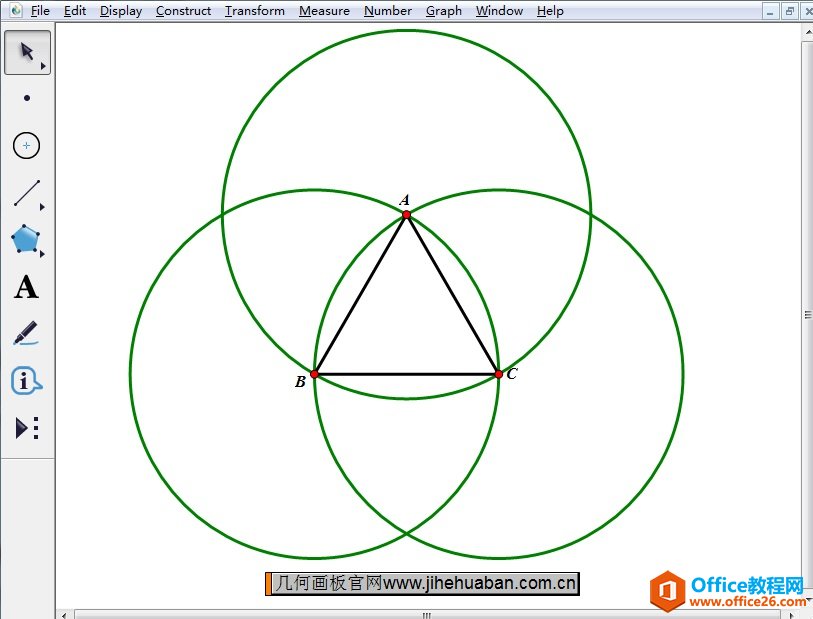
Task: Activate the Information tool
Action: click(x=26, y=381)
